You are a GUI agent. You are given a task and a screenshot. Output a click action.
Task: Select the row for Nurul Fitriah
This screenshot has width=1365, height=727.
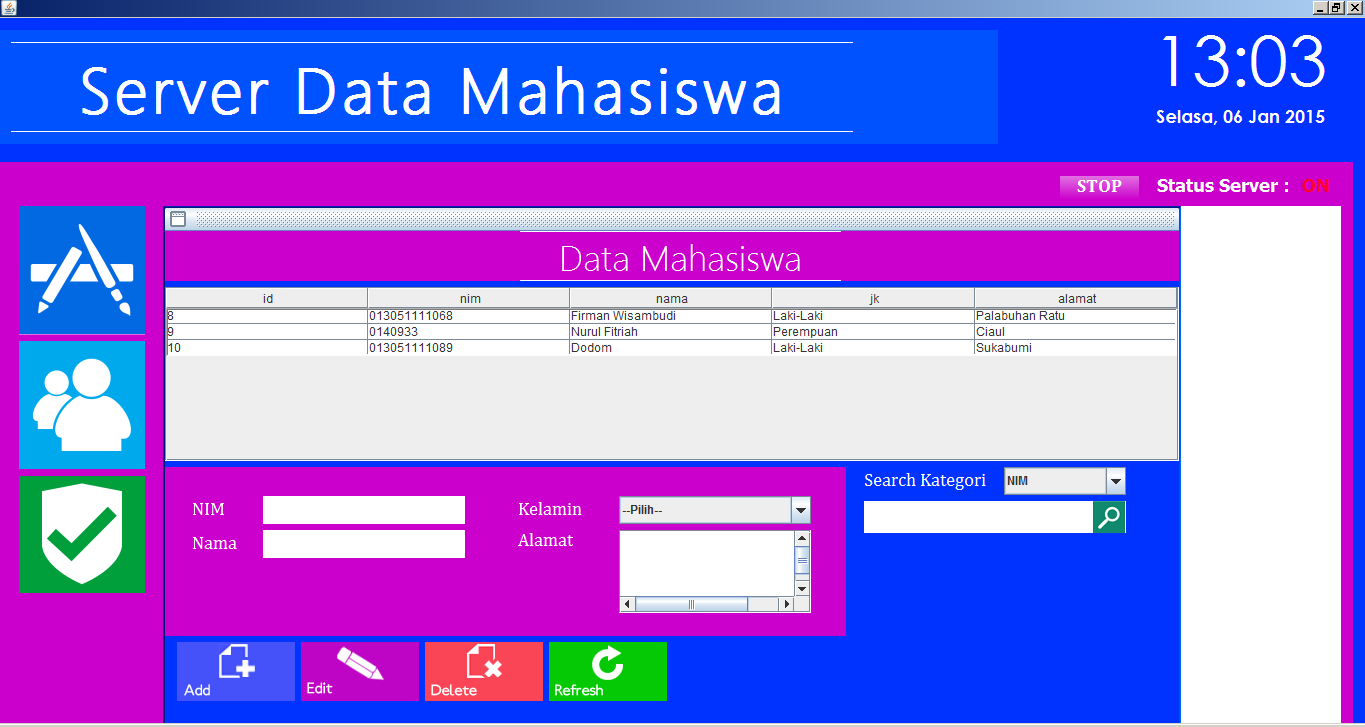671,332
